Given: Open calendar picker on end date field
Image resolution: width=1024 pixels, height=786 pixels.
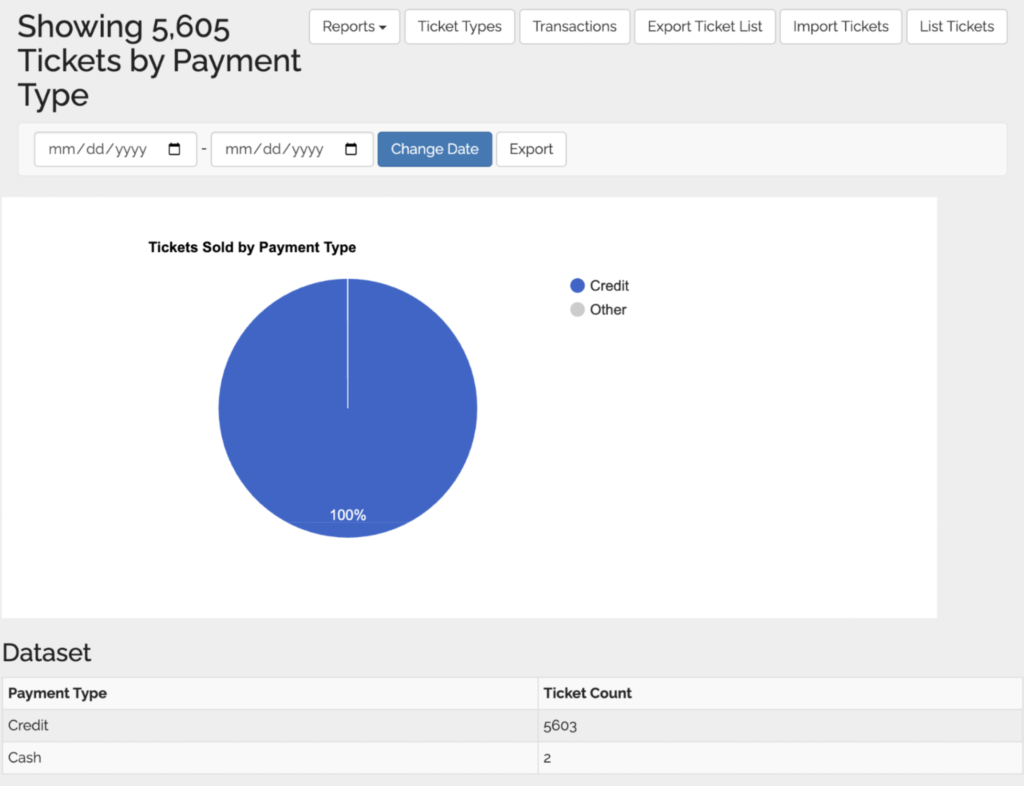Looking at the screenshot, I should pyautogui.click(x=351, y=149).
